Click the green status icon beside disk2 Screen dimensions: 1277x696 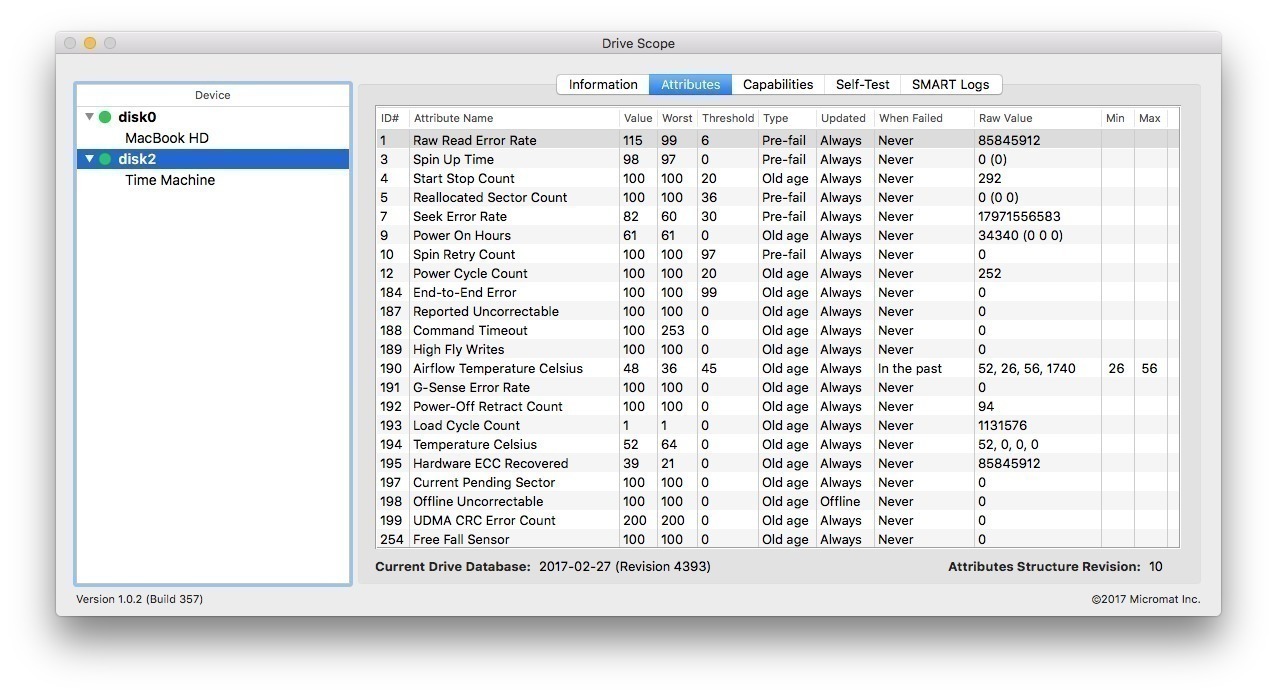pyautogui.click(x=105, y=159)
